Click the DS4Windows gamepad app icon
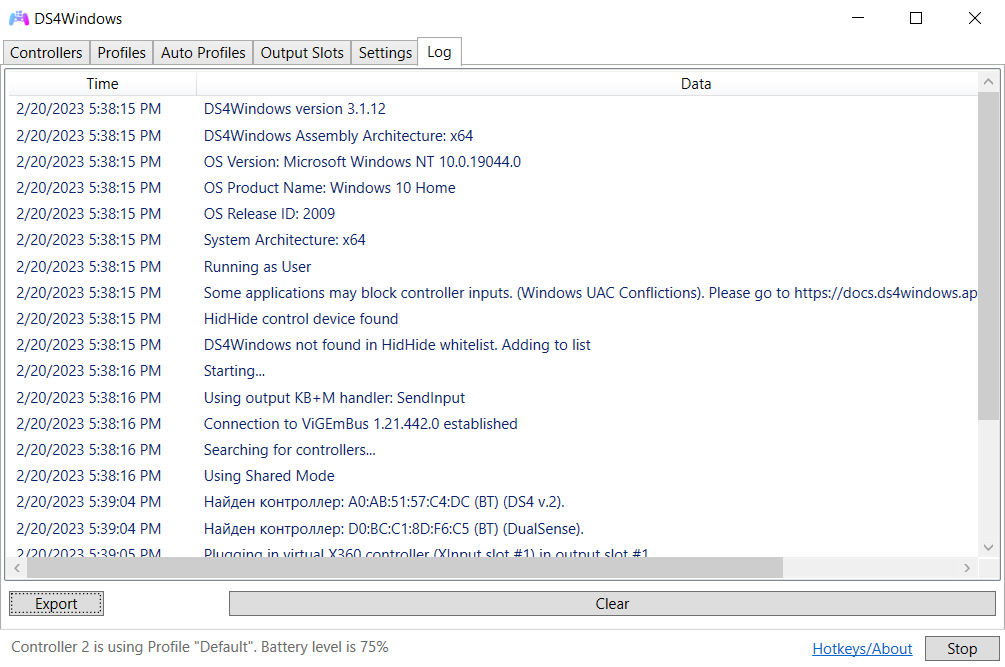The image size is (1005, 667). click(19, 19)
